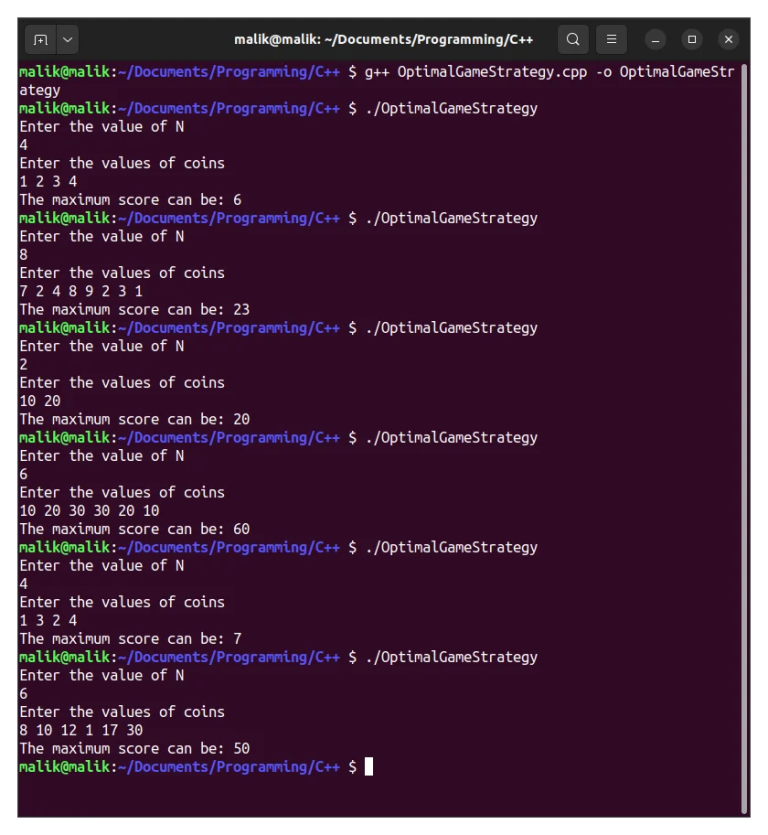Viewport: 768px width, 835px height.
Task: Click the block cursor at the last prompt
Action: pos(368,767)
